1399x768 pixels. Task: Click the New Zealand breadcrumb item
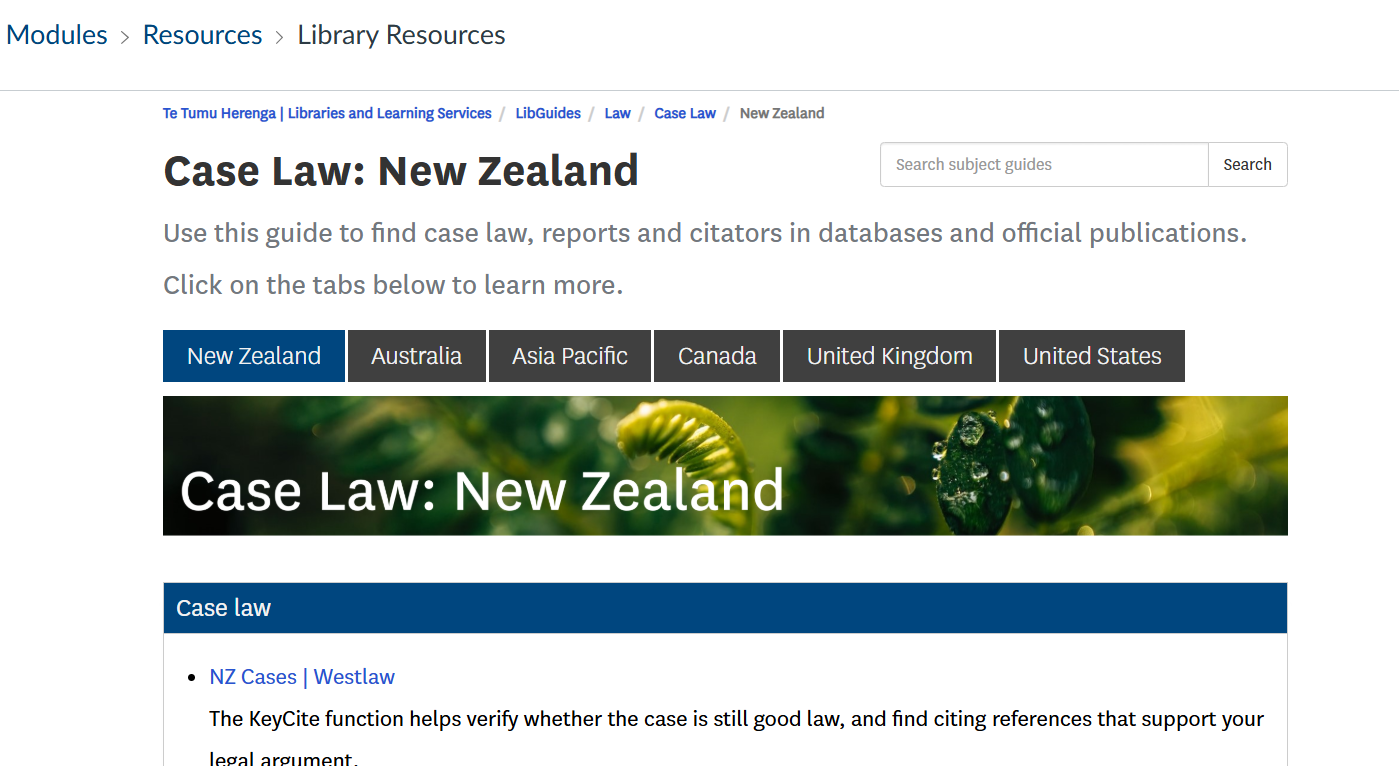782,114
